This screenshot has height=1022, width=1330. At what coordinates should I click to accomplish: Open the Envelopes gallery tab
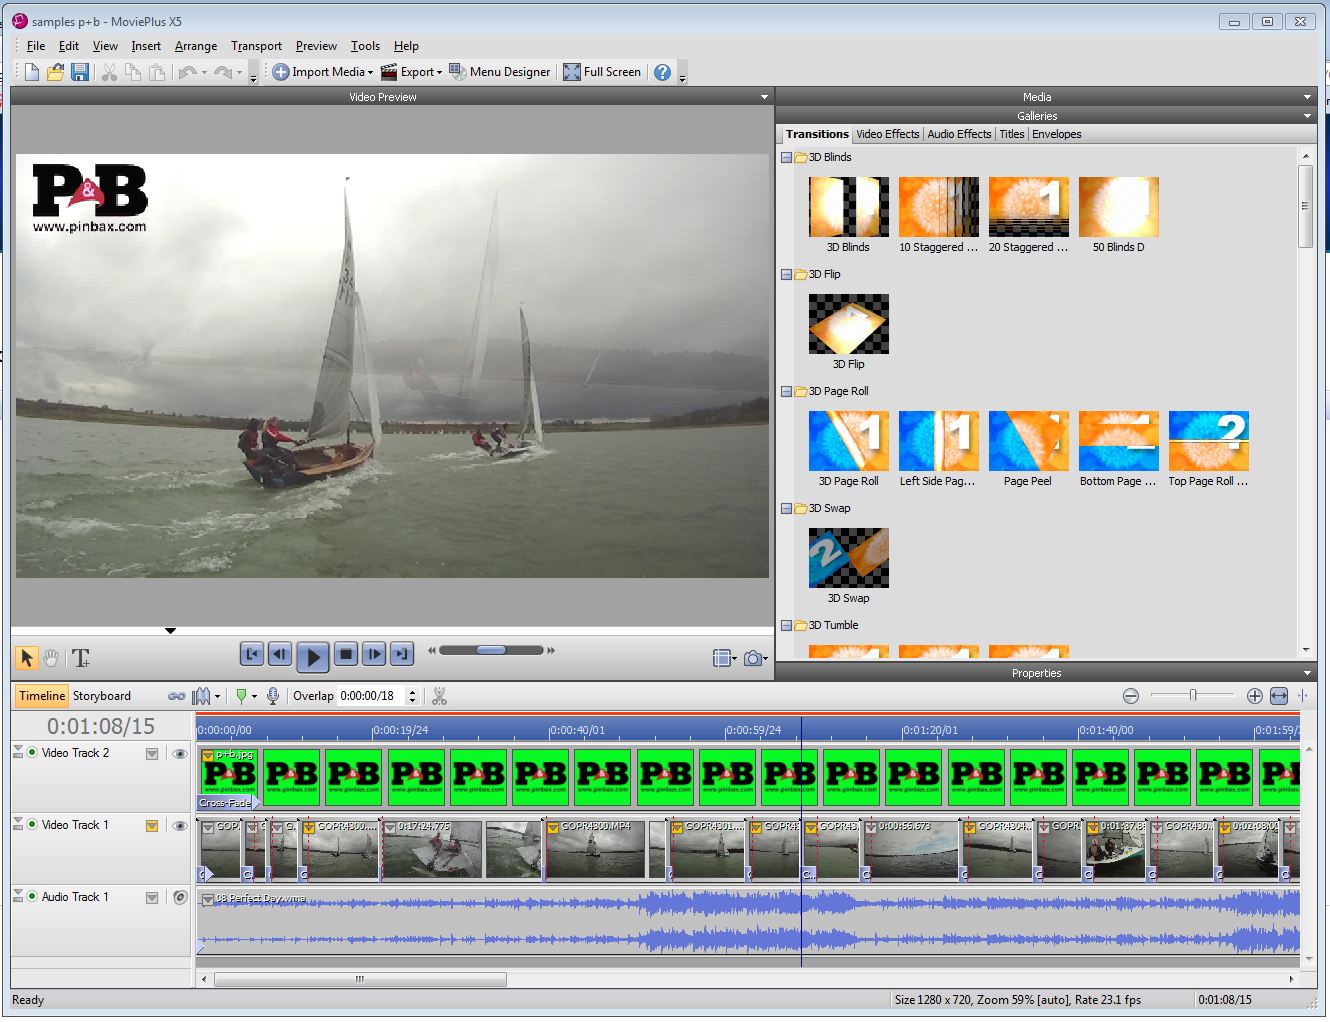1057,134
